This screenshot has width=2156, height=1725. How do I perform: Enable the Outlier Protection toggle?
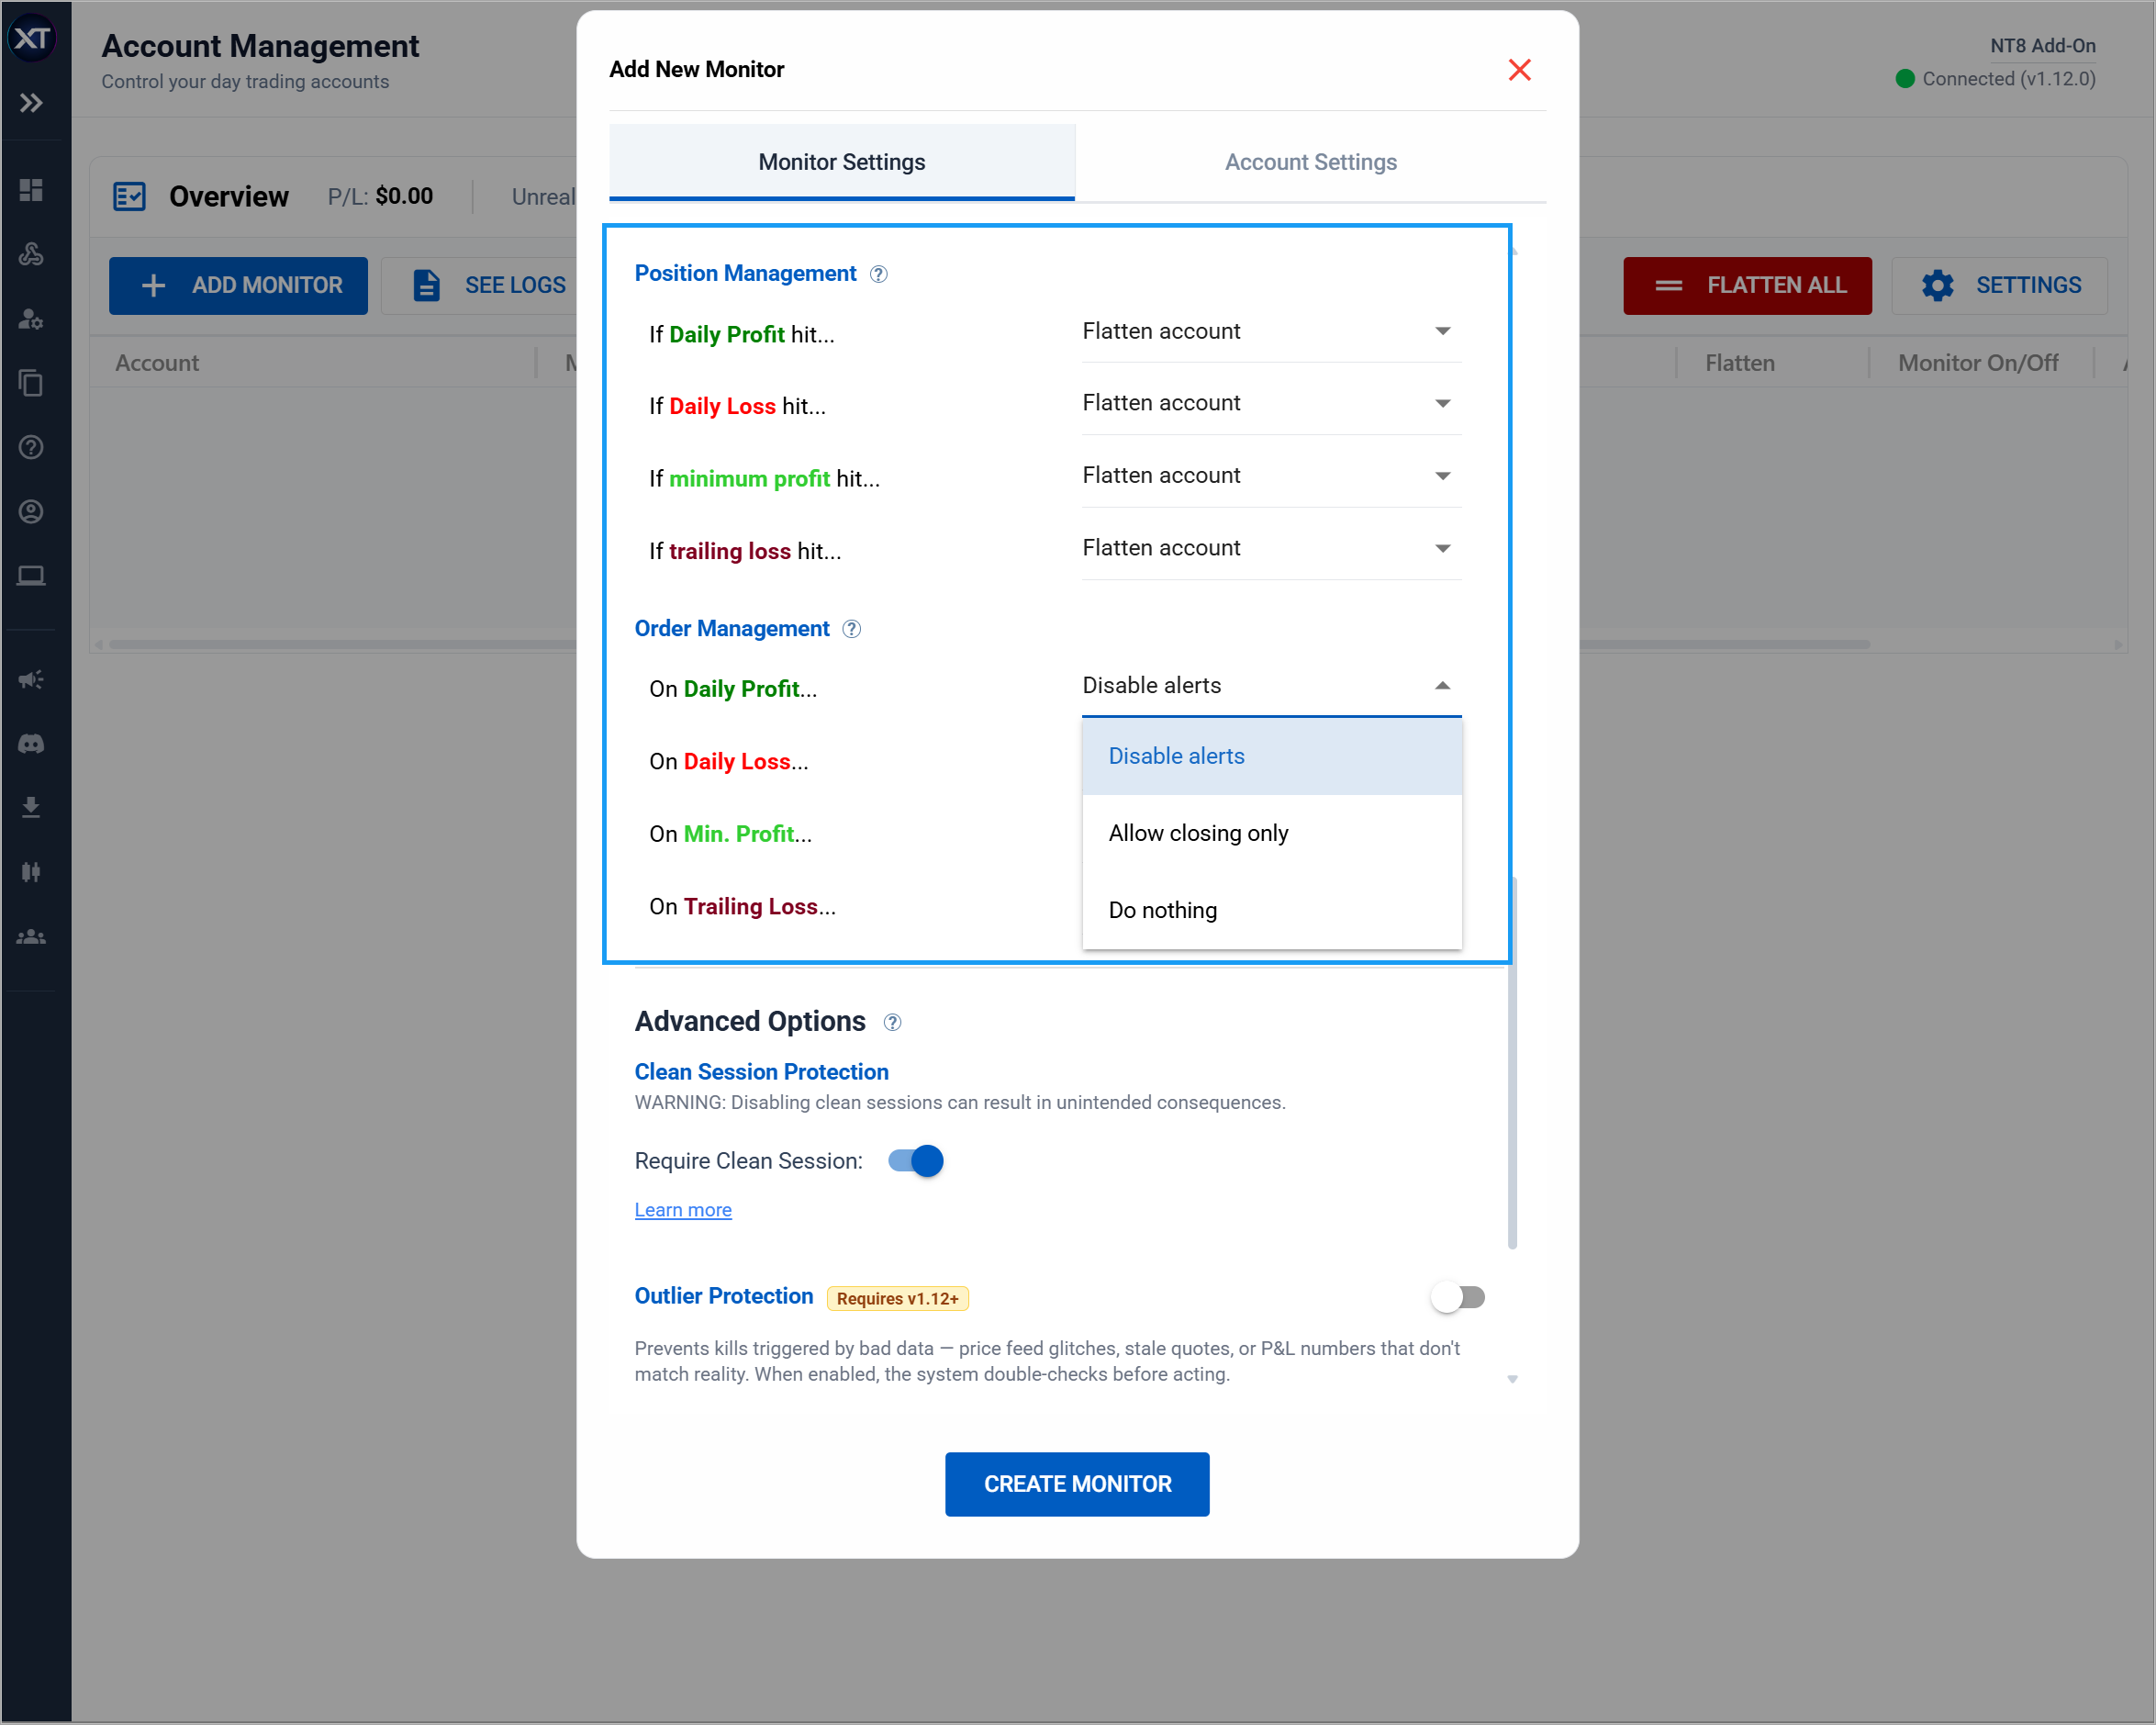click(x=1458, y=1296)
